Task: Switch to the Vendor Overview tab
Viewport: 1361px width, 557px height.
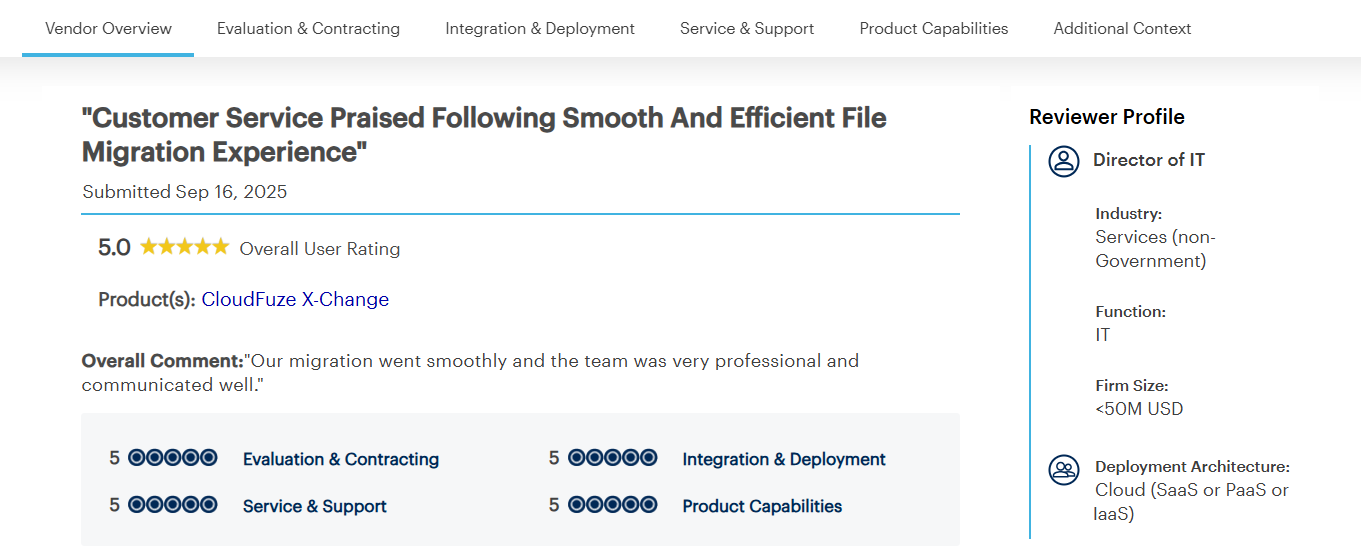Action: (x=108, y=28)
